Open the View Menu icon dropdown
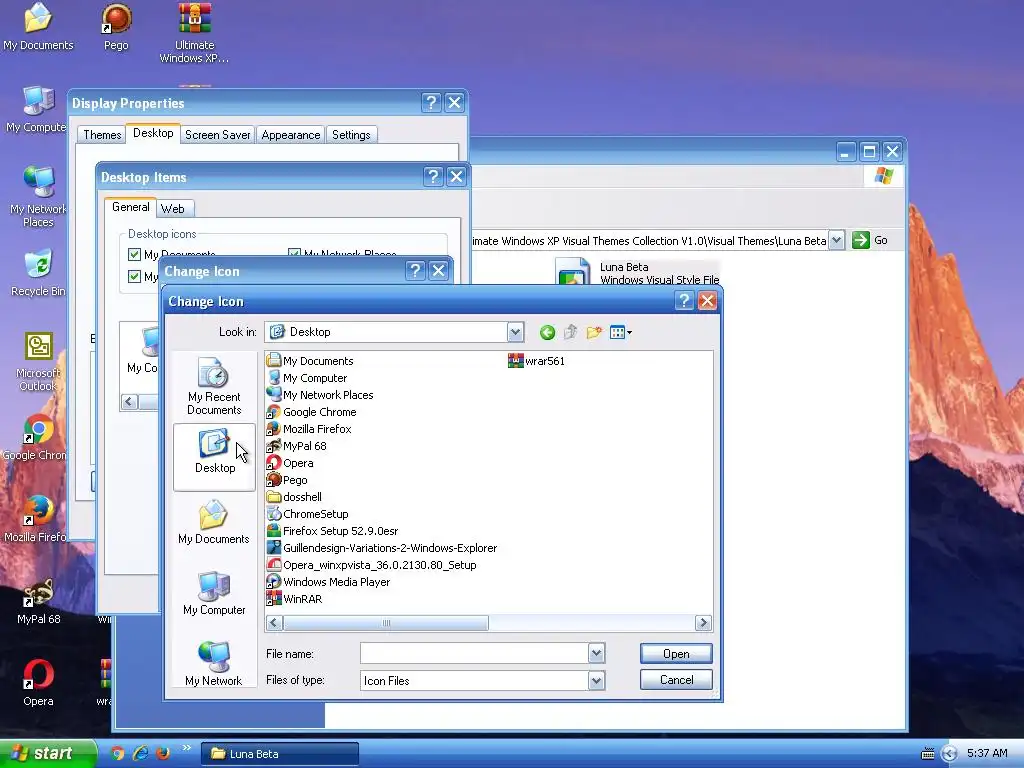 click(620, 332)
